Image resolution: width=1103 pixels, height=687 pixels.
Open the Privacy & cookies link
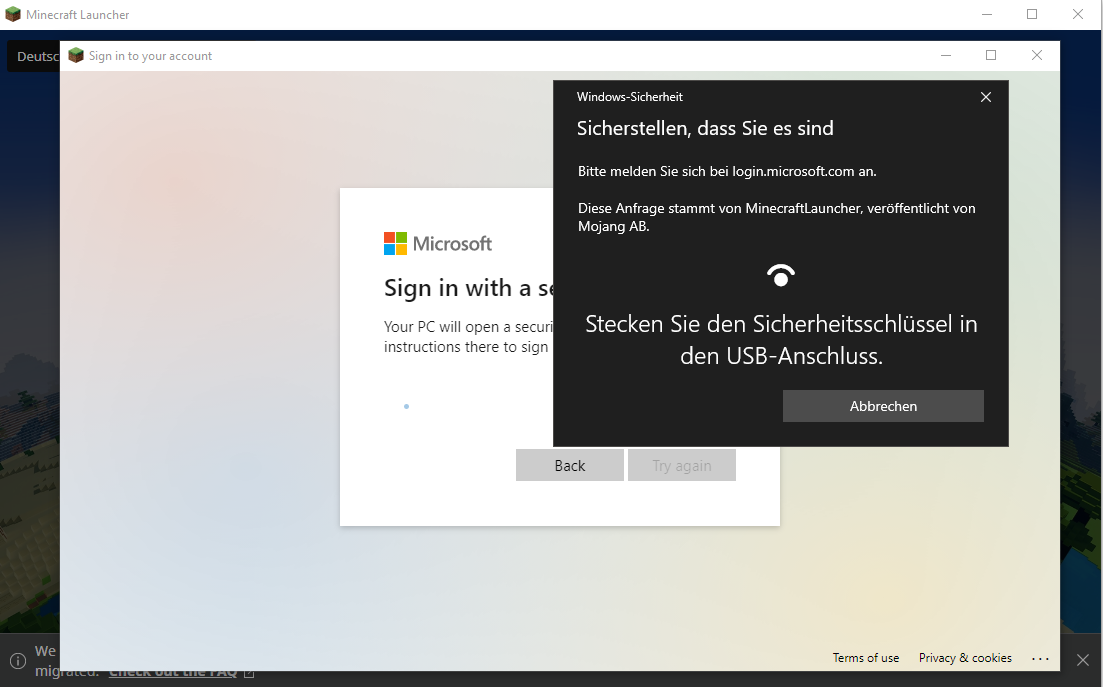965,657
